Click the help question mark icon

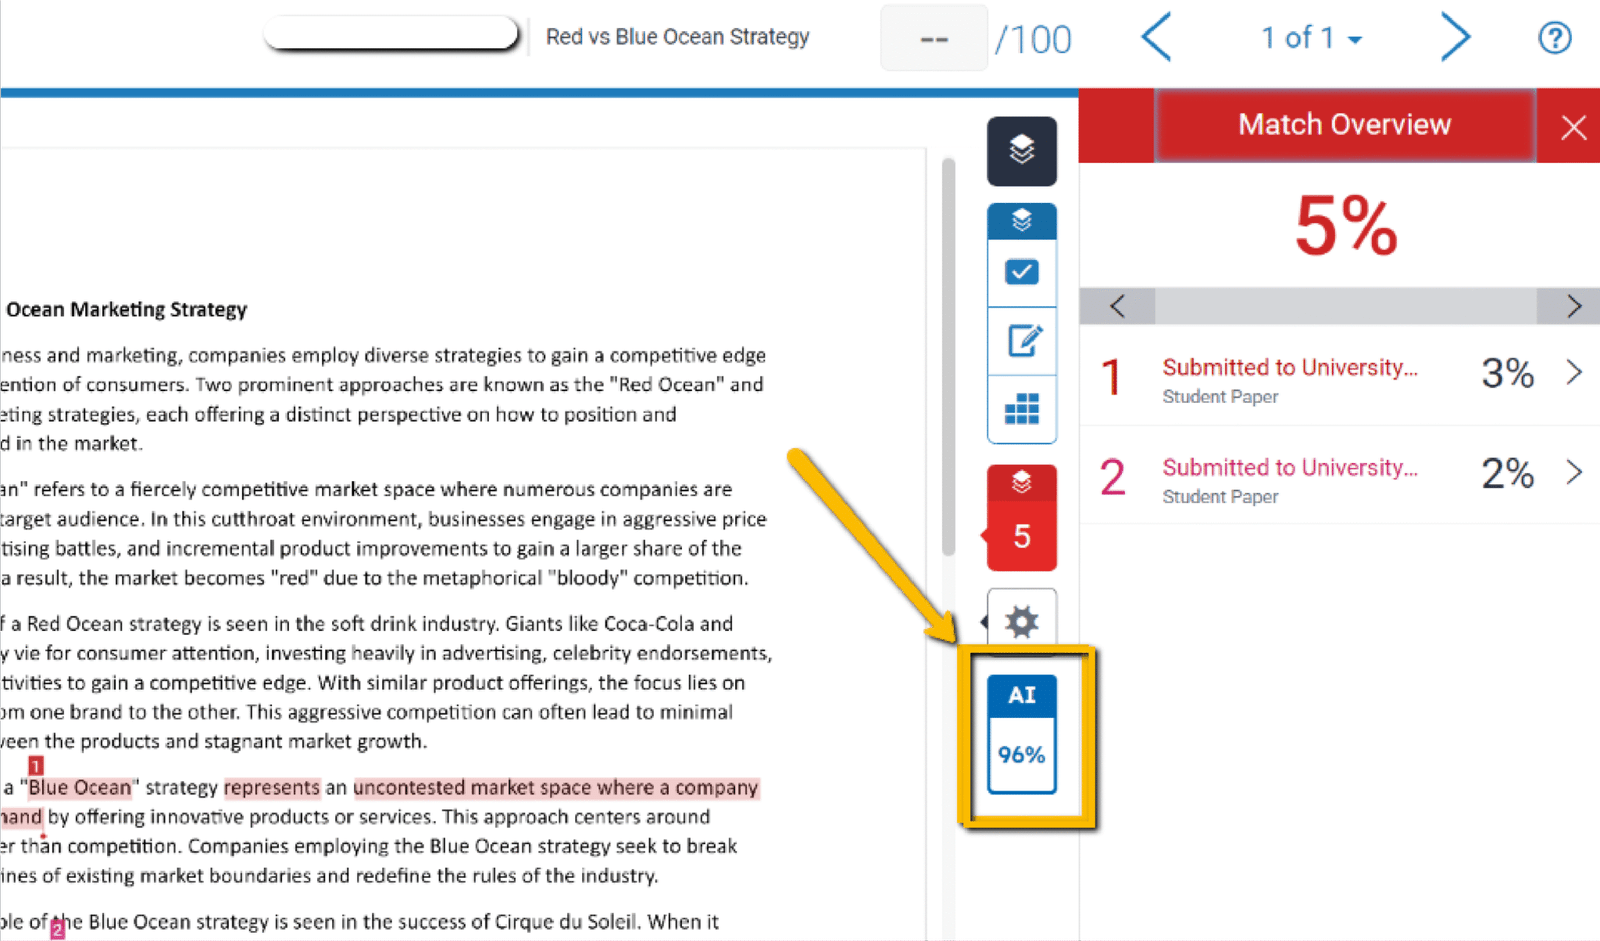pyautogui.click(x=1554, y=37)
